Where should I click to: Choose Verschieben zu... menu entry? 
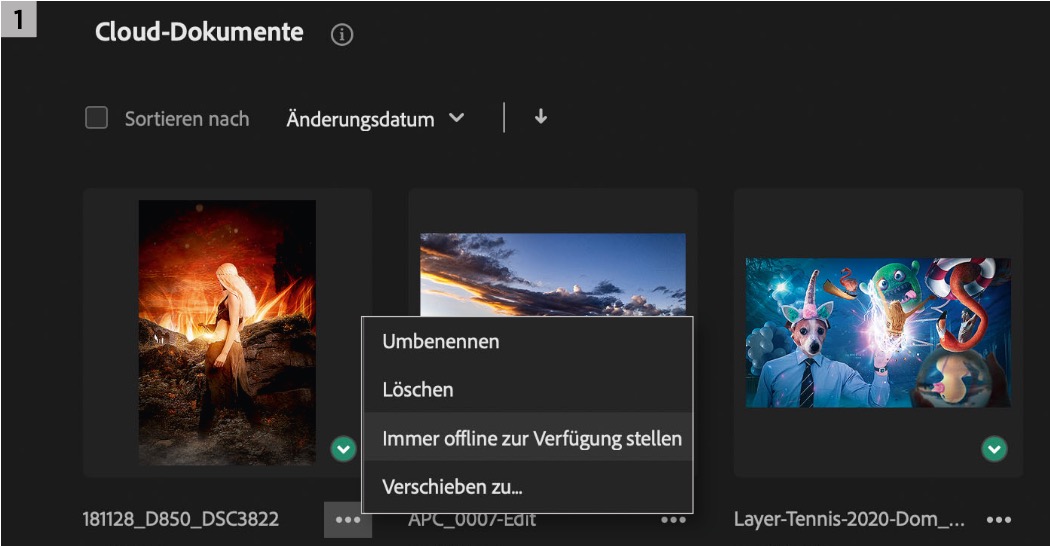[453, 487]
